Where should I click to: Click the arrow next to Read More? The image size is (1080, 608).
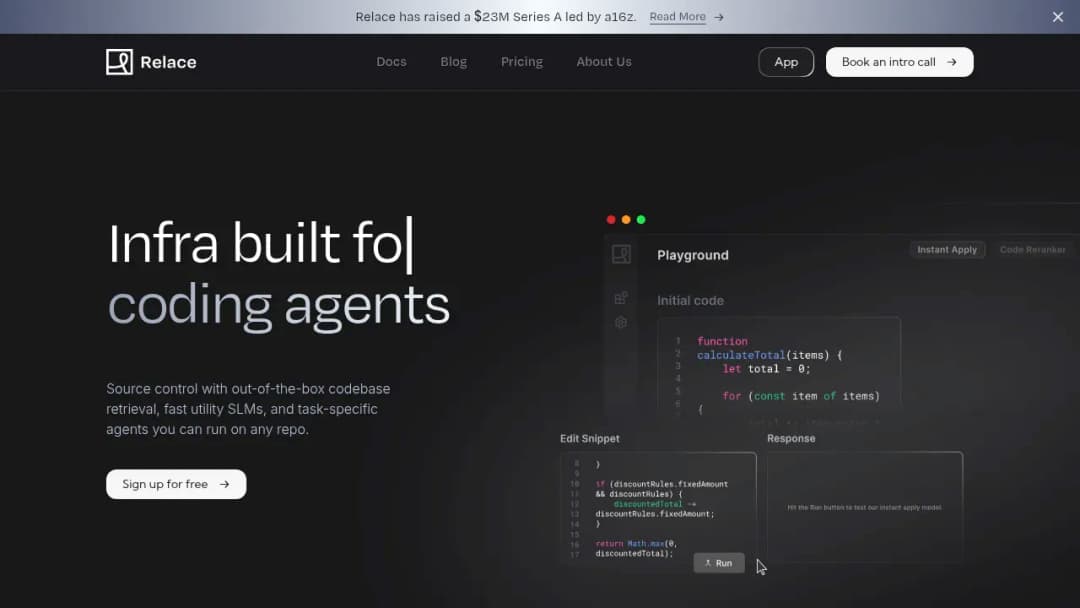[719, 17]
